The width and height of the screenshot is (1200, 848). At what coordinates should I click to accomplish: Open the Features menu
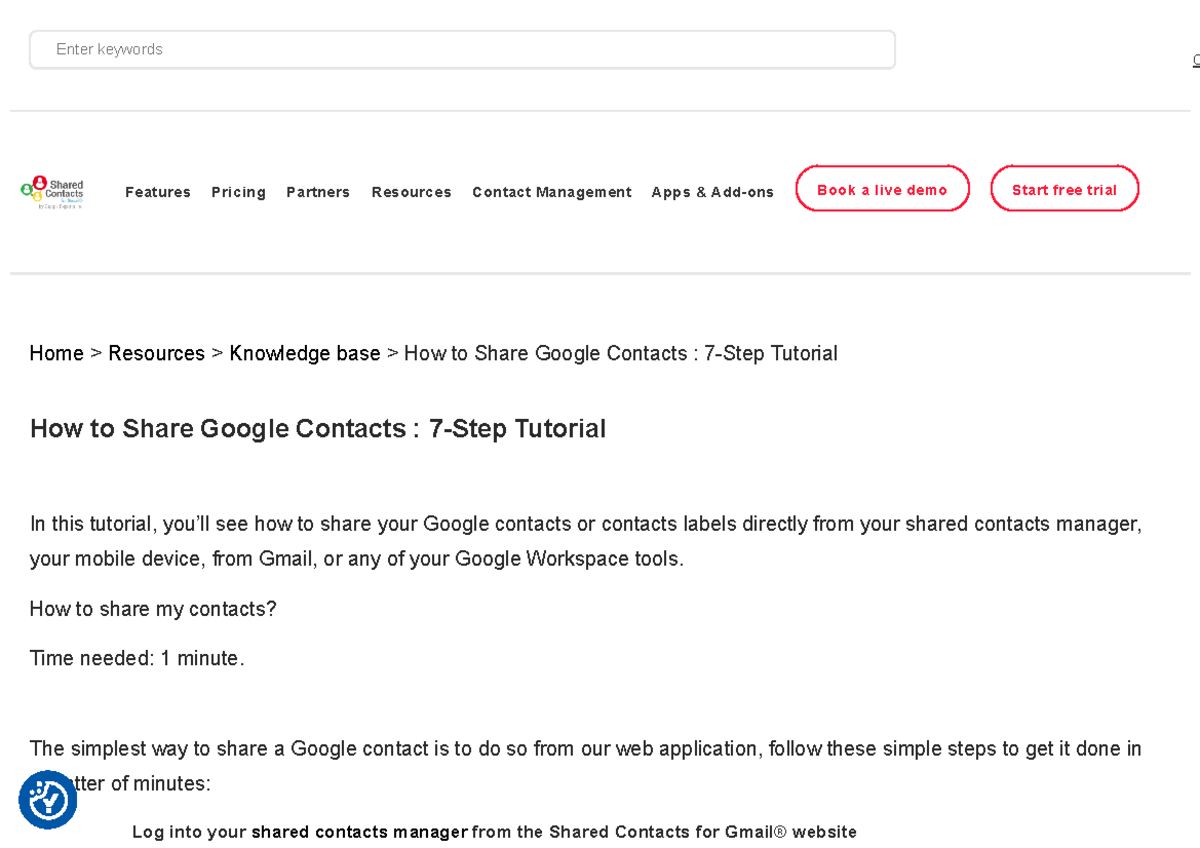coord(158,192)
